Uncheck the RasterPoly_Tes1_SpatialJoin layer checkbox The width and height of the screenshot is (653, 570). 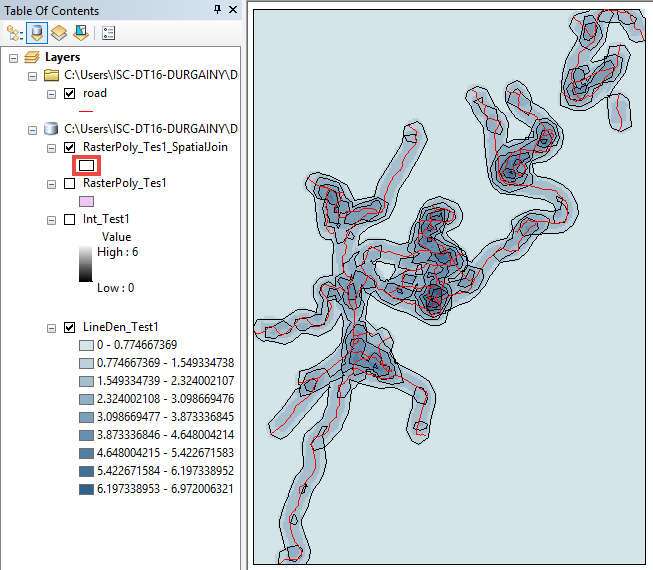click(70, 147)
